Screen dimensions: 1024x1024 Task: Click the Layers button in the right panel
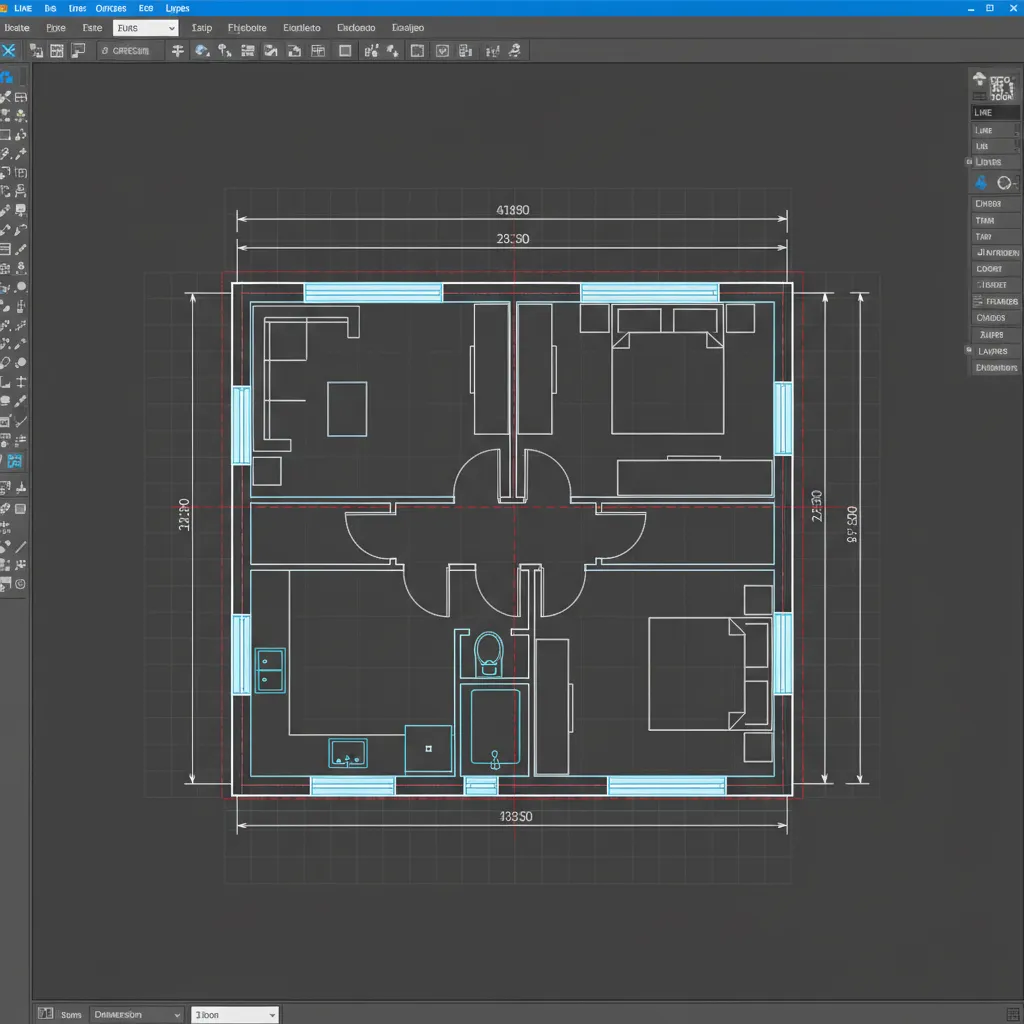[993, 351]
